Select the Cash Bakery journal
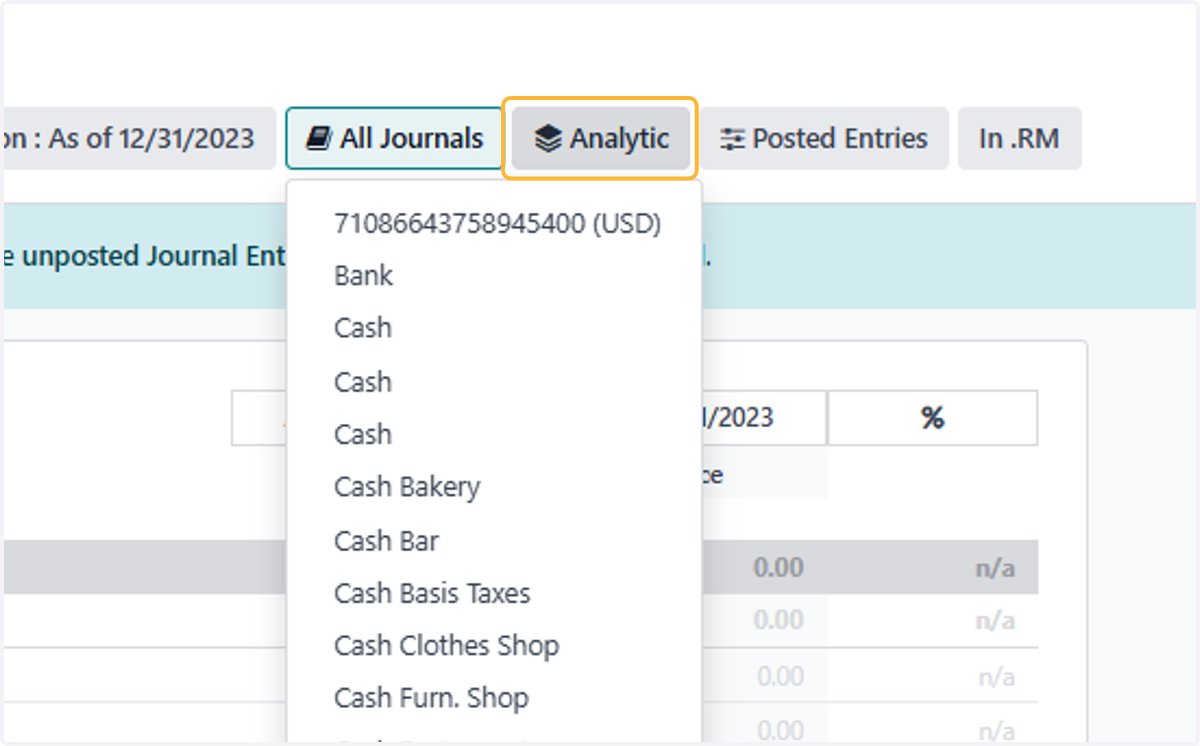This screenshot has height=746, width=1200. (407, 487)
